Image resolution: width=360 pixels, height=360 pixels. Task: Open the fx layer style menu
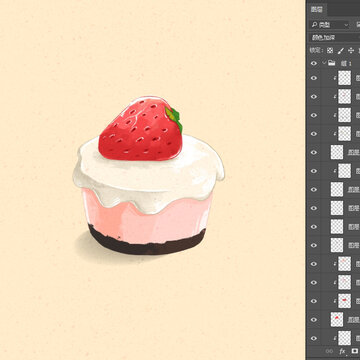click(x=342, y=351)
